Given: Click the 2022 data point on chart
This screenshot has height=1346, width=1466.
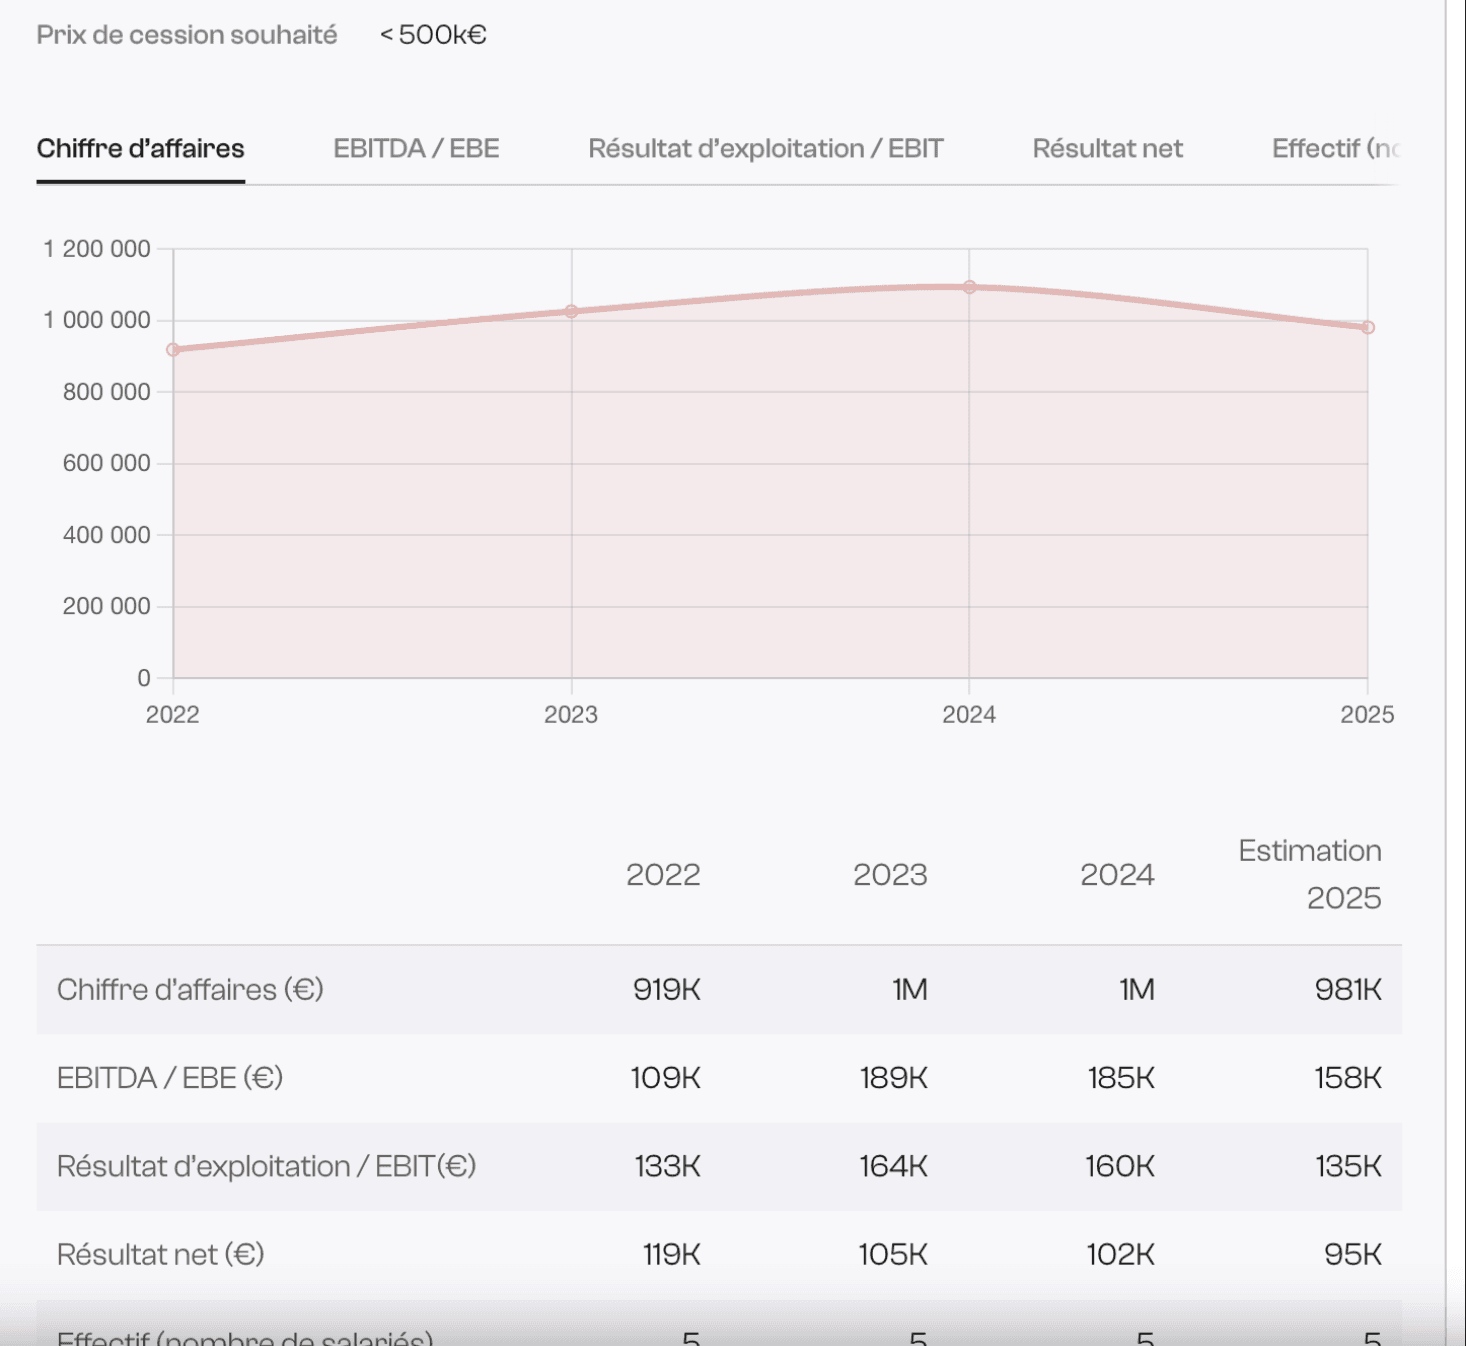Looking at the screenshot, I should point(173,350).
